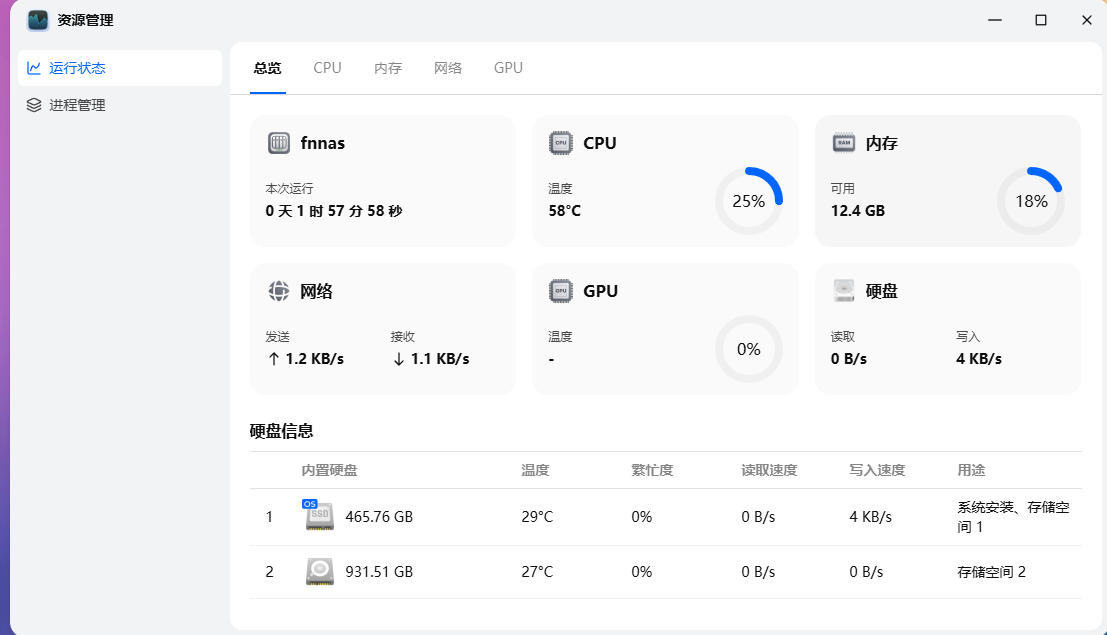Click the OS badge on disk 1
Screen dimensions: 1107x635
(x=309, y=504)
